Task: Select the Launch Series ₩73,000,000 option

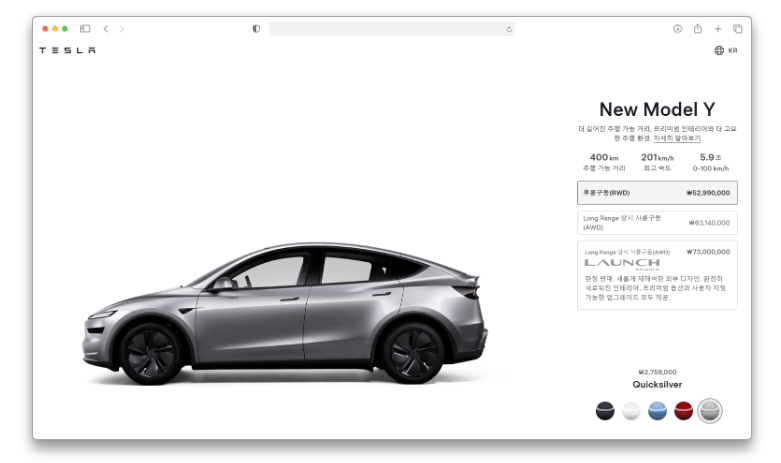Action: click(x=657, y=275)
